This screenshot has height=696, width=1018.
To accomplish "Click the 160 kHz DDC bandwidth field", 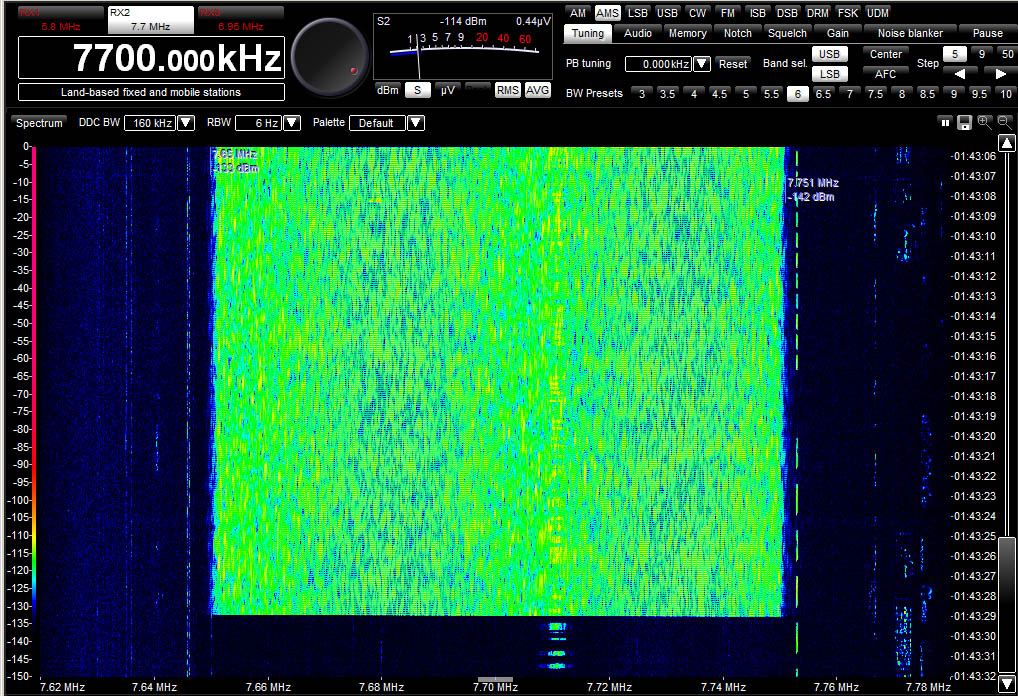I will tap(151, 123).
